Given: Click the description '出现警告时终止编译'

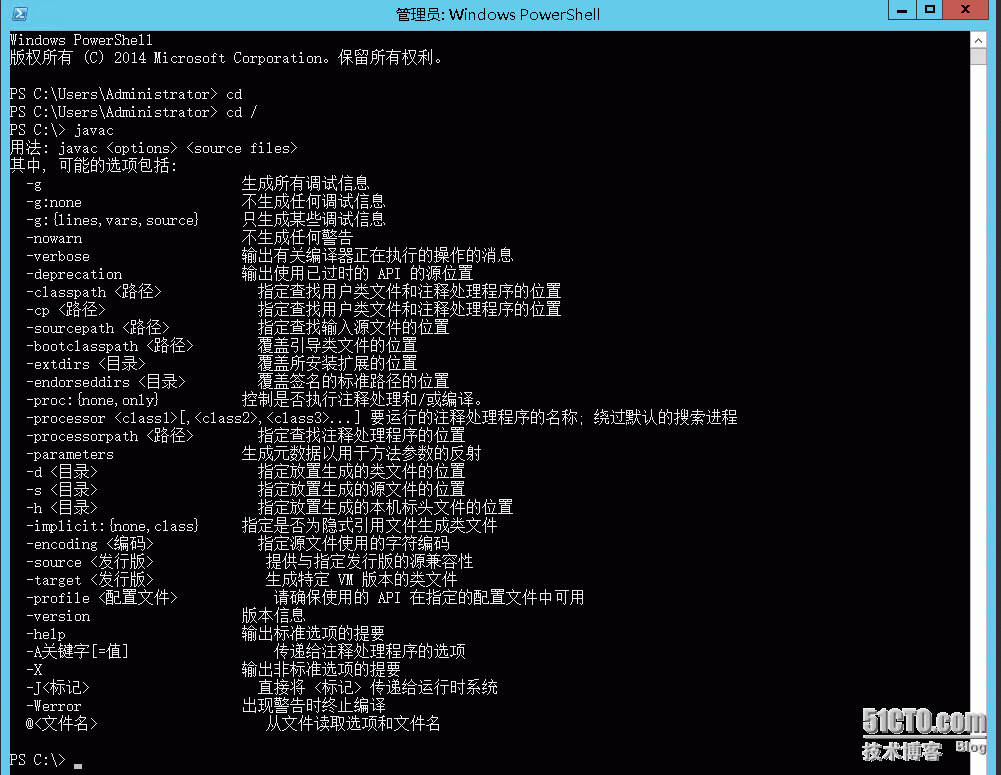Looking at the screenshot, I should 313,706.
